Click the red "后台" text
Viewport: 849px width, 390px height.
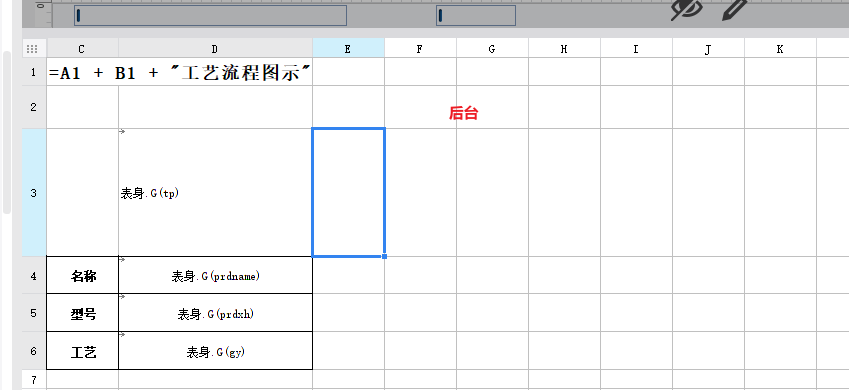463,113
